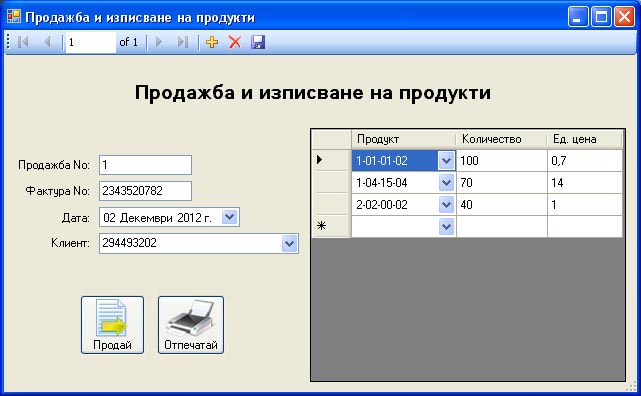Image resolution: width=641 pixels, height=396 pixels.
Task: Select quantity cell with value 70
Action: coord(502,183)
